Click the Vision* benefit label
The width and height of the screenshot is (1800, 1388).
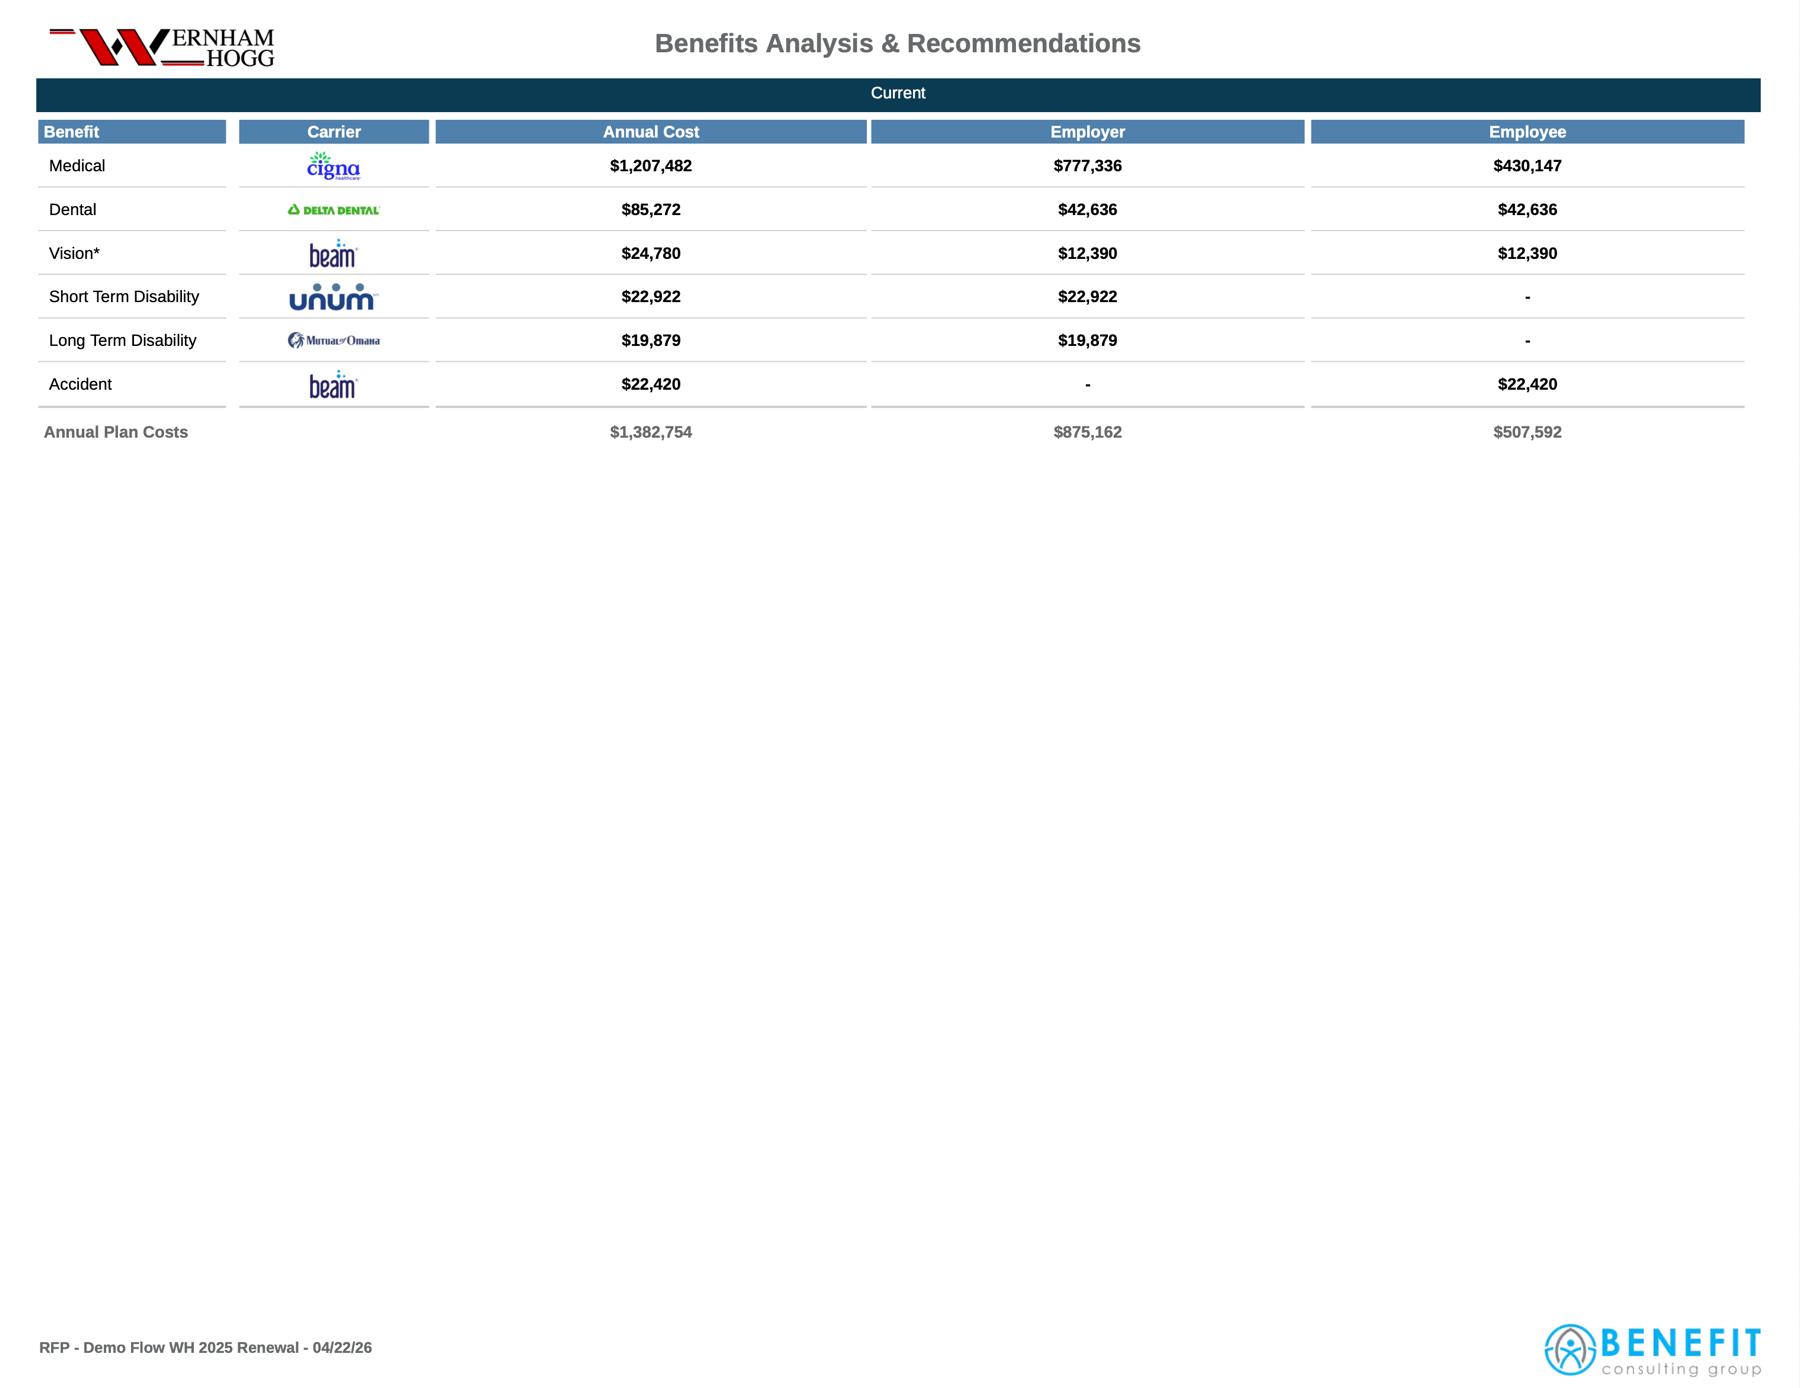pyautogui.click(x=74, y=254)
